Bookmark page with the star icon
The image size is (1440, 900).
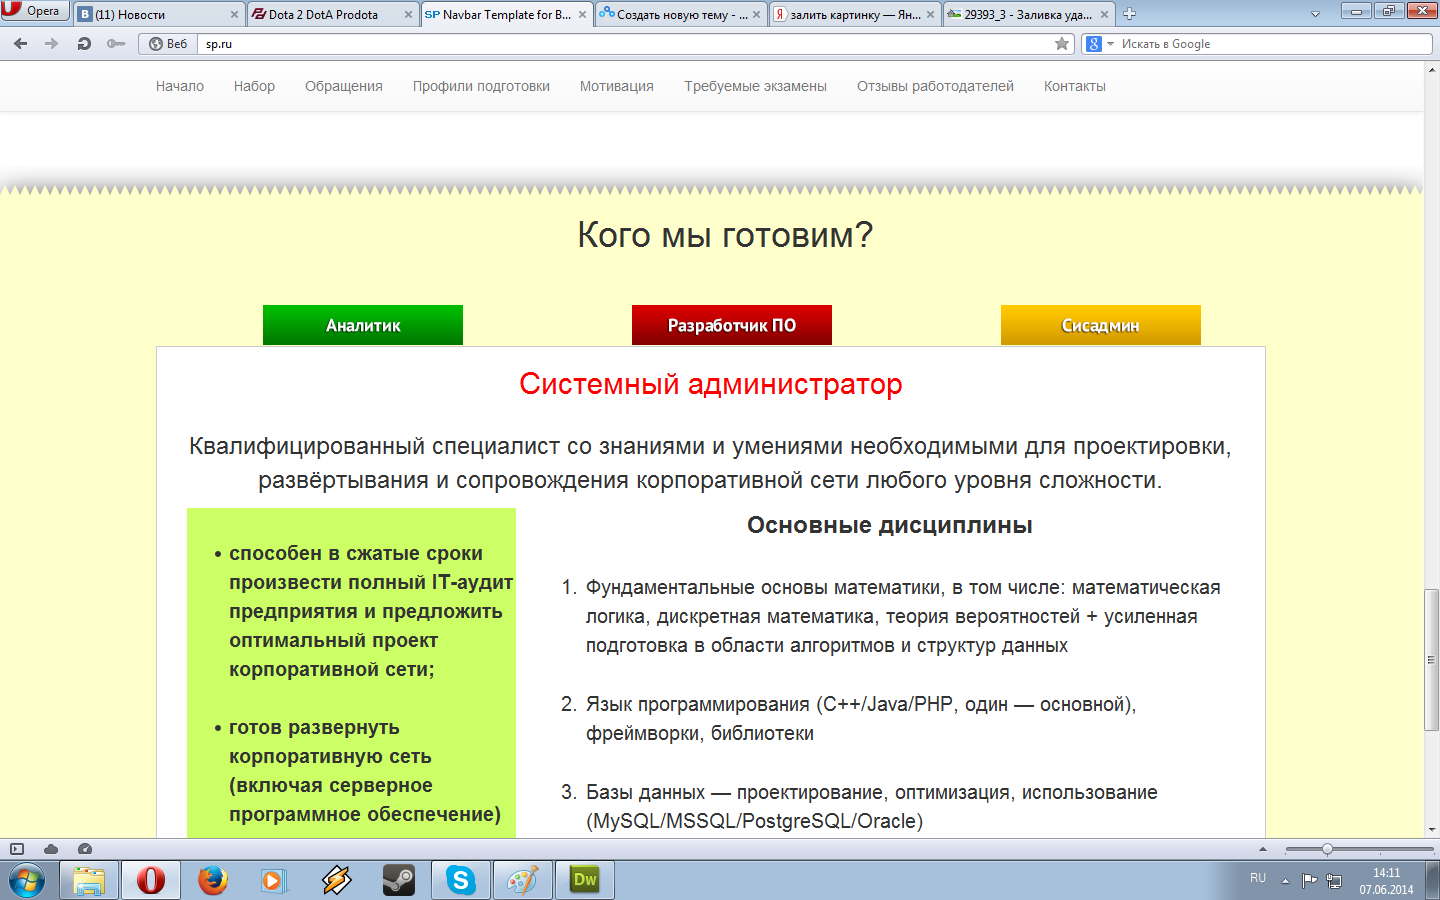1062,44
